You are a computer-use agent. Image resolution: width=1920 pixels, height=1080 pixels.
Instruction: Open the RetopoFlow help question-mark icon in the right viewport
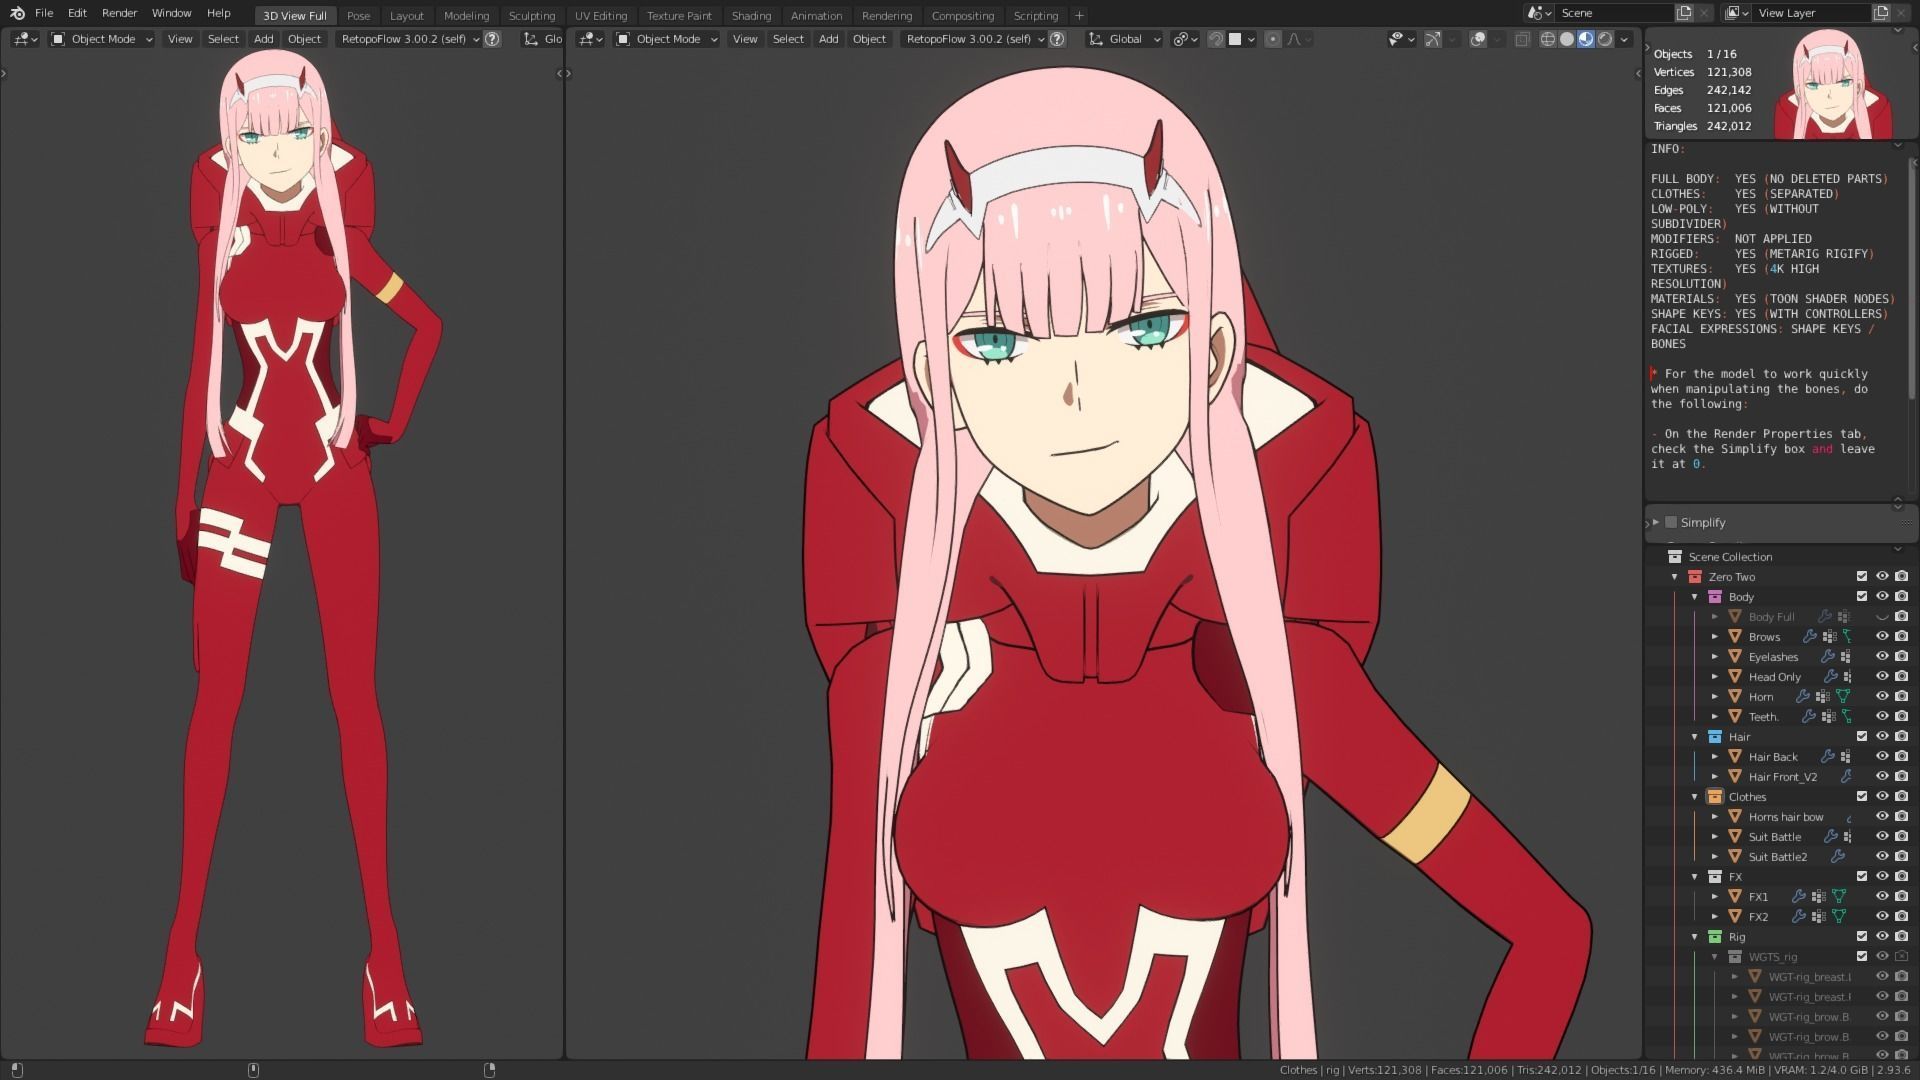pyautogui.click(x=1057, y=39)
